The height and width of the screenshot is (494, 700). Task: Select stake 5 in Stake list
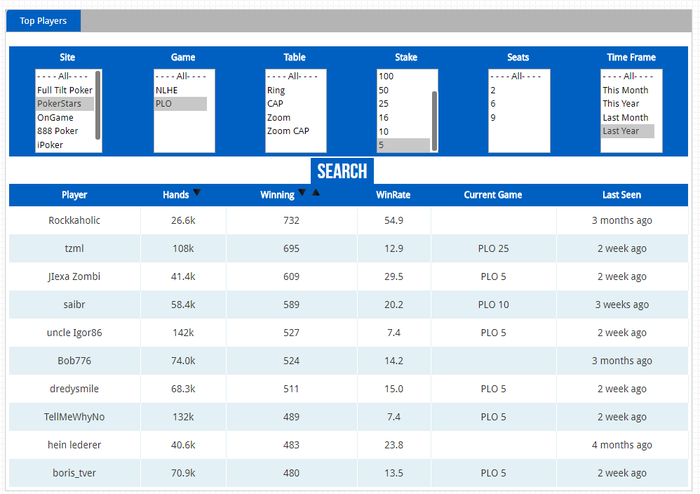[404, 145]
